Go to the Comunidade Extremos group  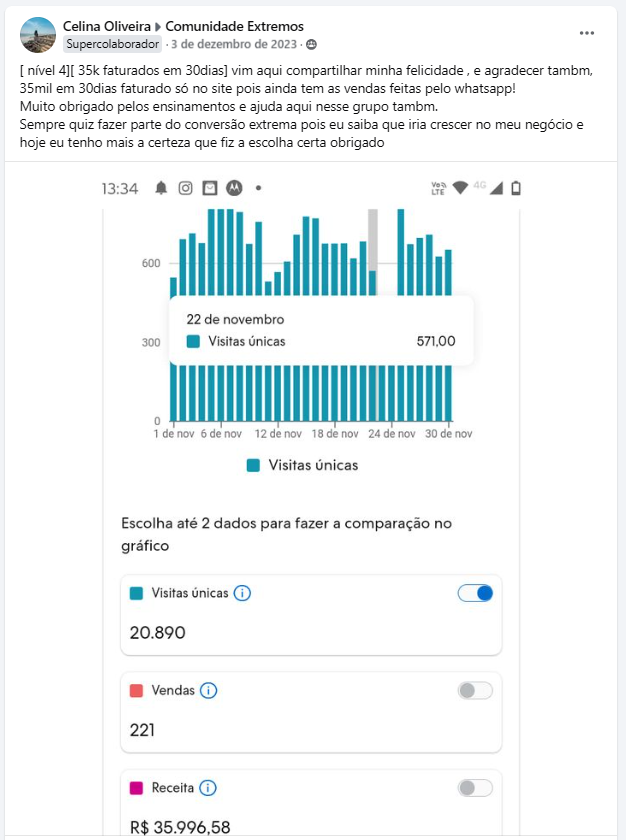pos(234,26)
